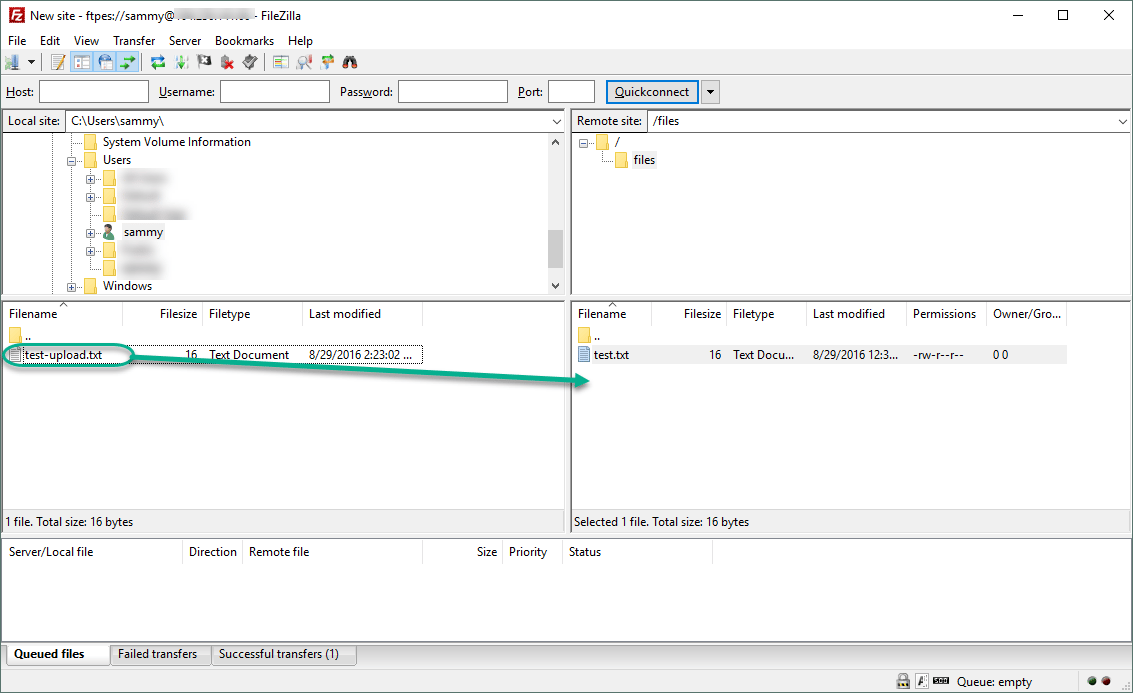
Task: Open the Transfer menu
Action: click(134, 40)
